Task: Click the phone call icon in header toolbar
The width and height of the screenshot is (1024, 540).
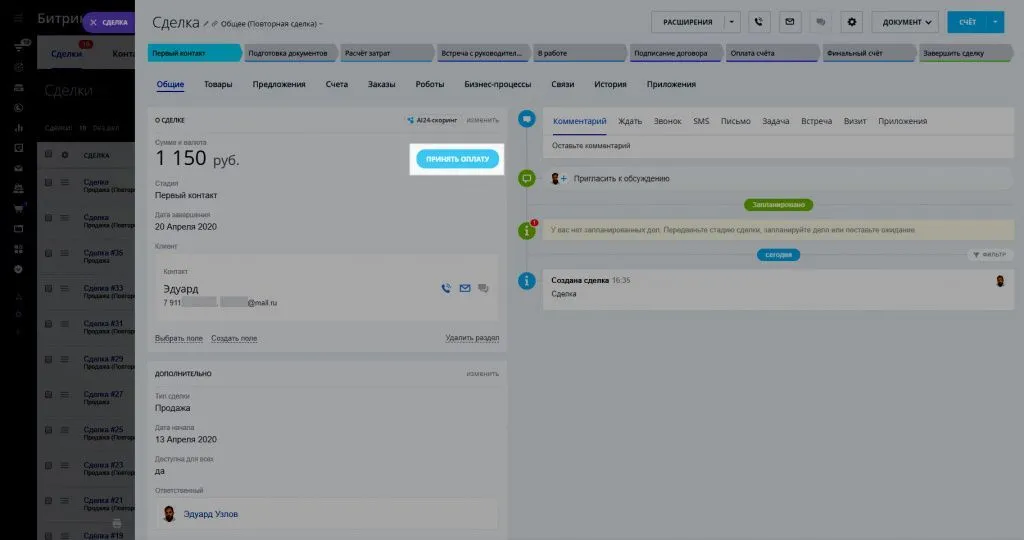Action: pyautogui.click(x=760, y=21)
